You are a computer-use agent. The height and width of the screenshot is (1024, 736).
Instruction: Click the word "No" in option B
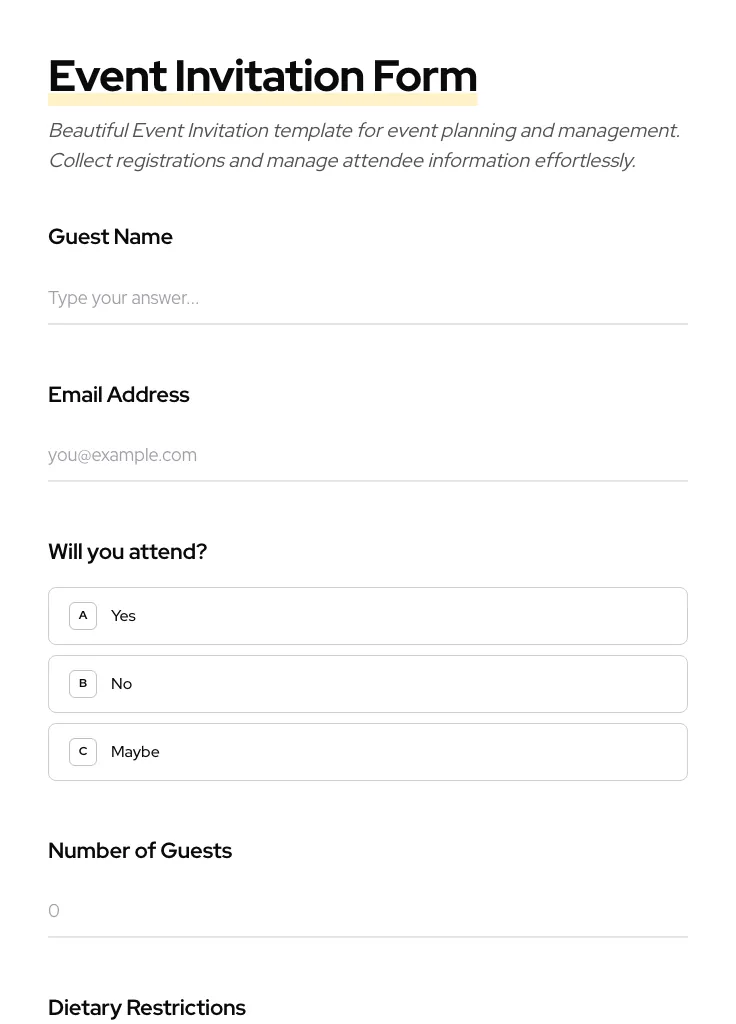tap(121, 684)
